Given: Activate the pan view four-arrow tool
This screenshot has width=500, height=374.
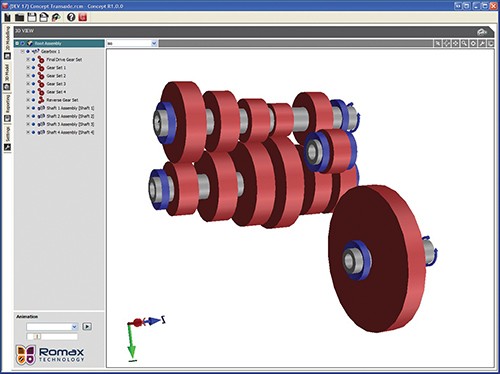Looking at the screenshot, I should tap(455, 43).
